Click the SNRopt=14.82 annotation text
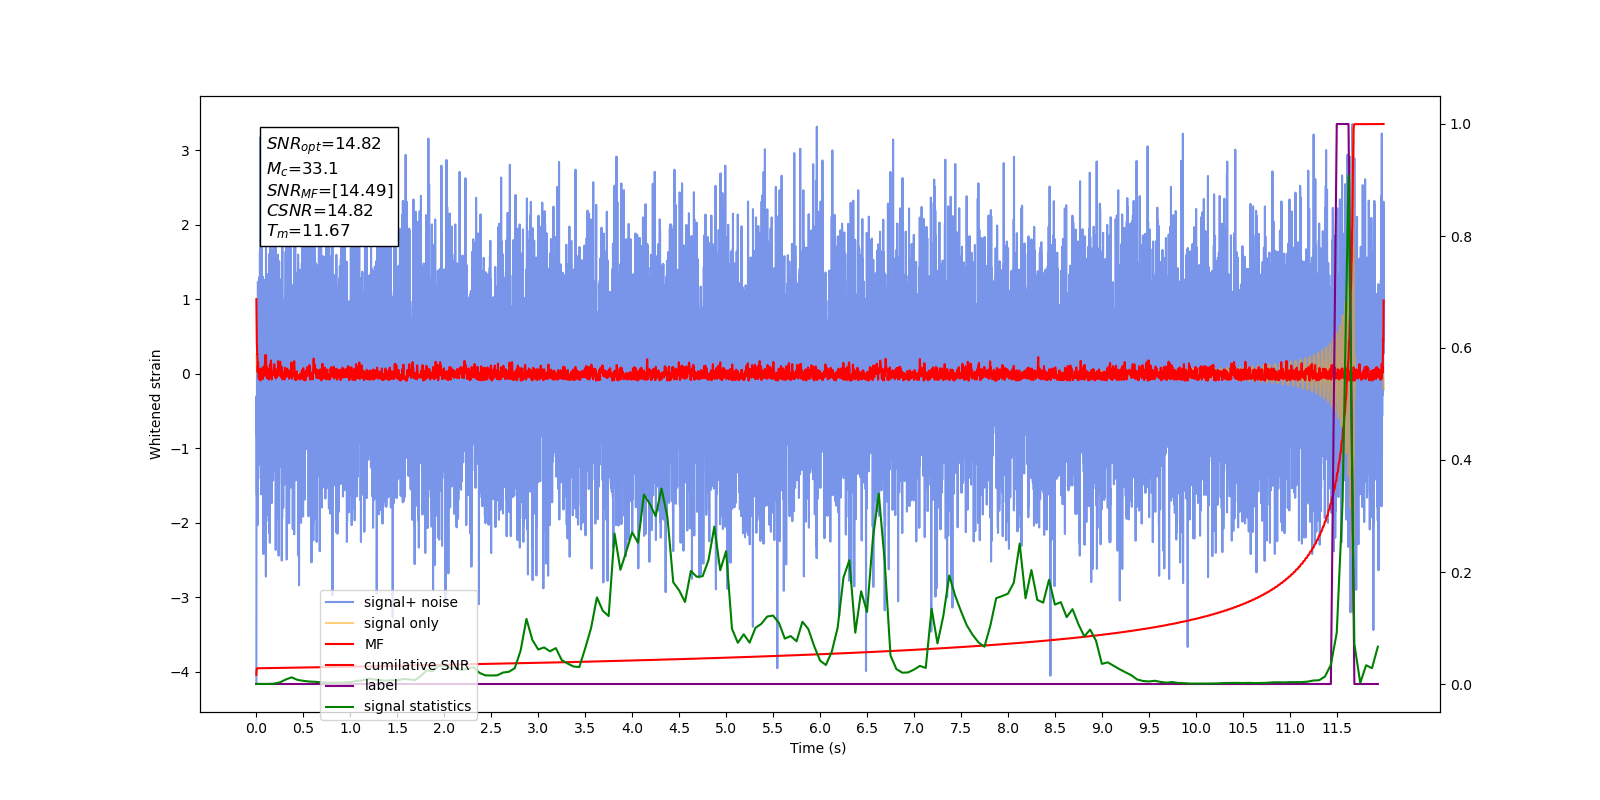The height and width of the screenshot is (800, 1600). 323,145
